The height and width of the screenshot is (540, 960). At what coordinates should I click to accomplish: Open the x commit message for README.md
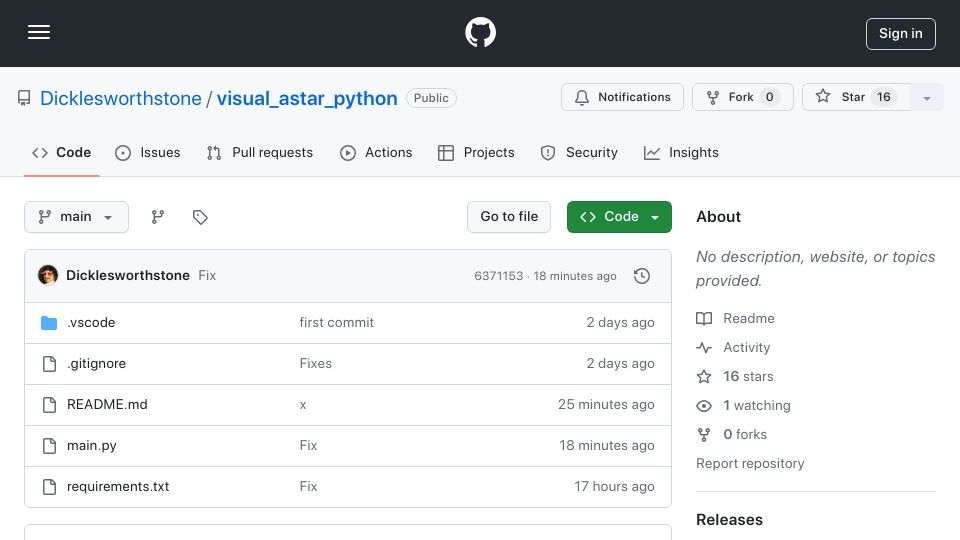coord(302,405)
